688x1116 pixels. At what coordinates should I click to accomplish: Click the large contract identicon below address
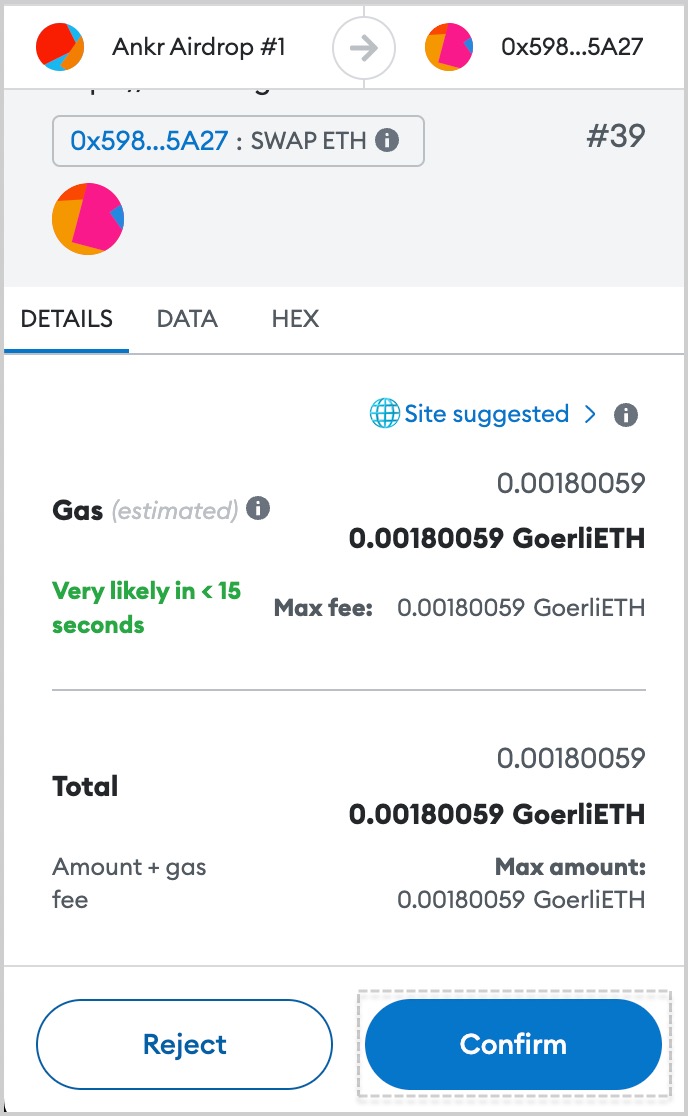(x=88, y=219)
